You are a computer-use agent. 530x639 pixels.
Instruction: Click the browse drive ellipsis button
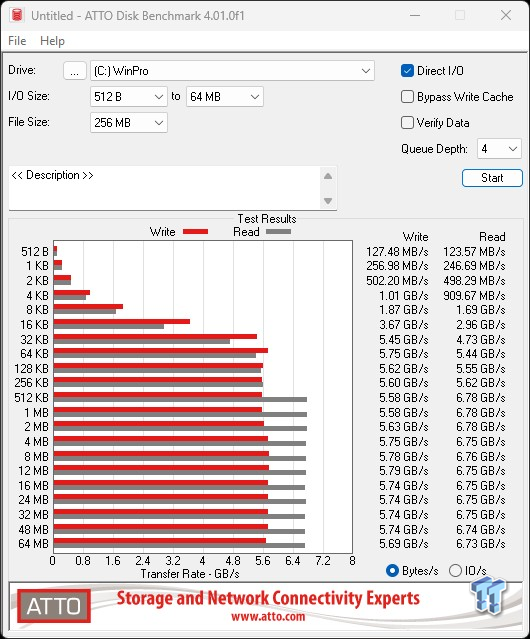pos(75,71)
